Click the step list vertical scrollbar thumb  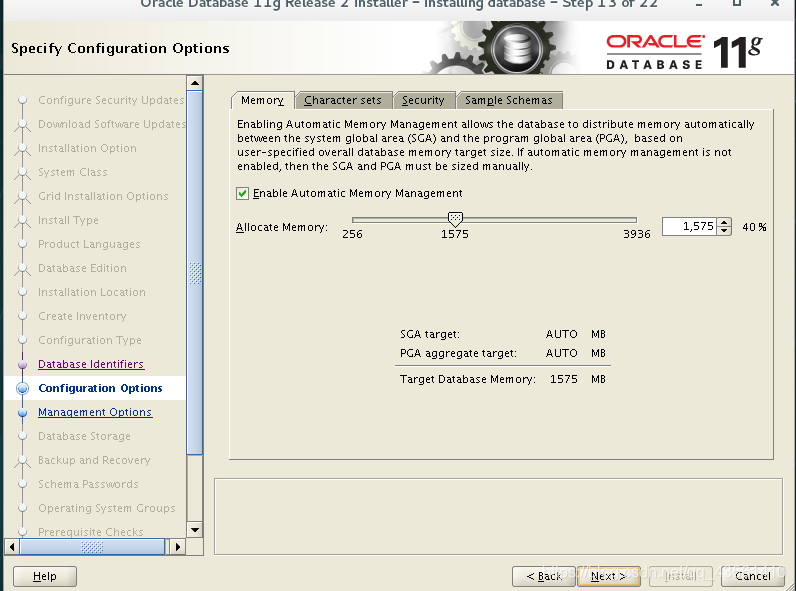click(x=195, y=273)
